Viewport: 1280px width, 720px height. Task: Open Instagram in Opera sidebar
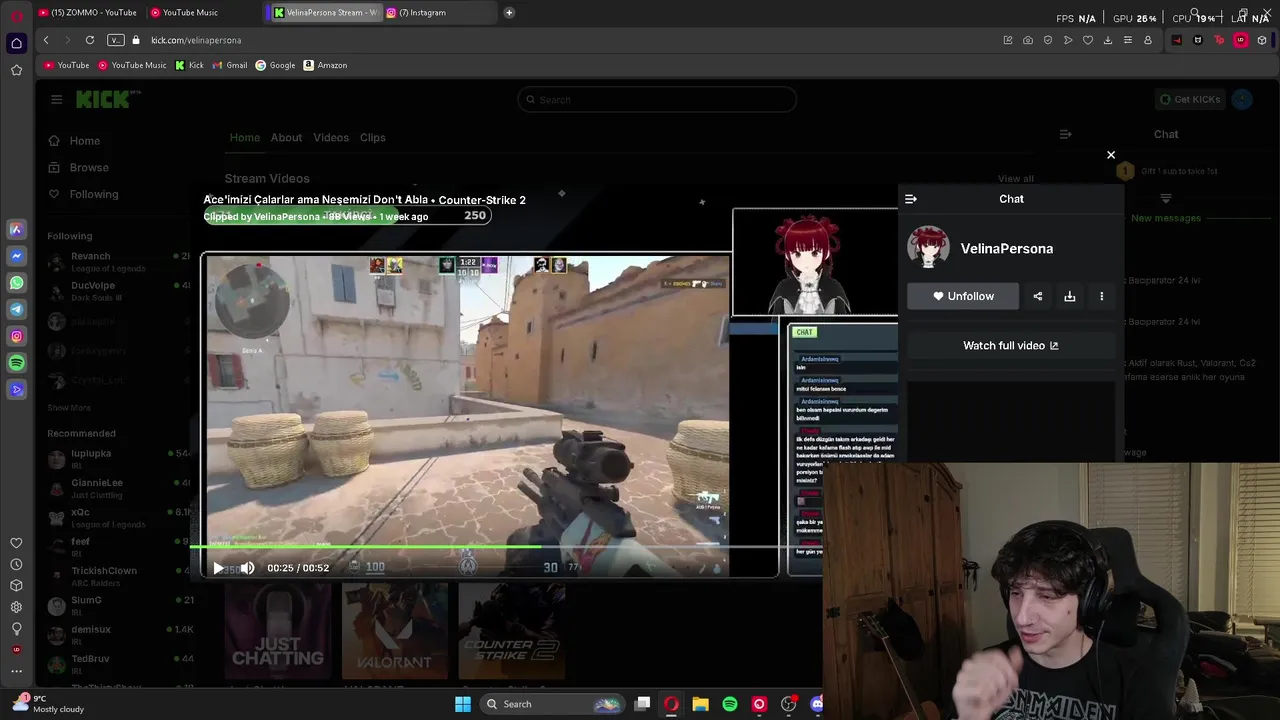pyautogui.click(x=16, y=337)
